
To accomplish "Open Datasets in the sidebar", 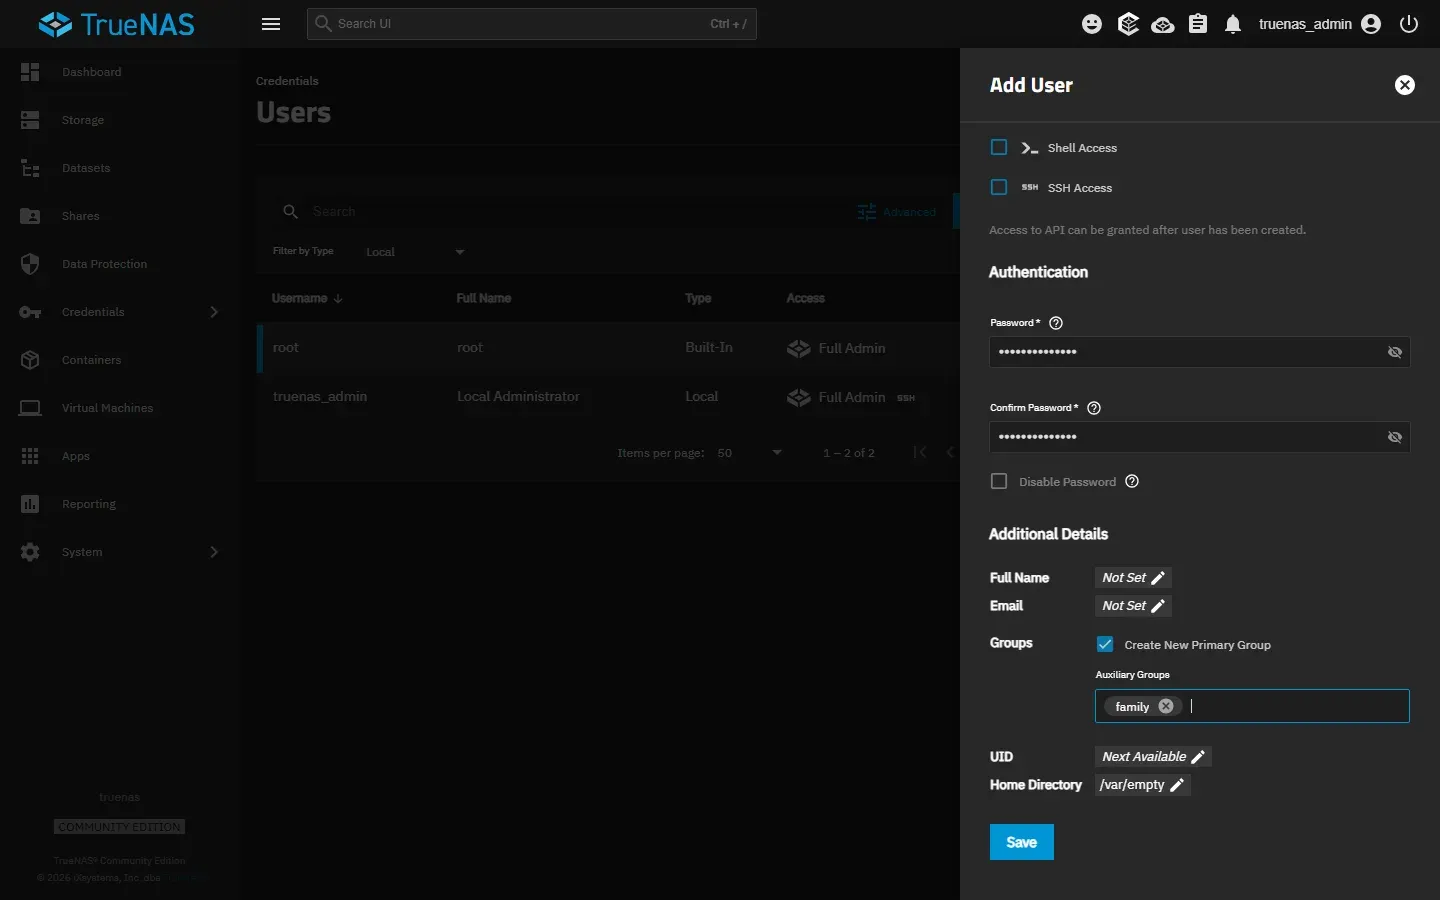I will click(x=120, y=168).
